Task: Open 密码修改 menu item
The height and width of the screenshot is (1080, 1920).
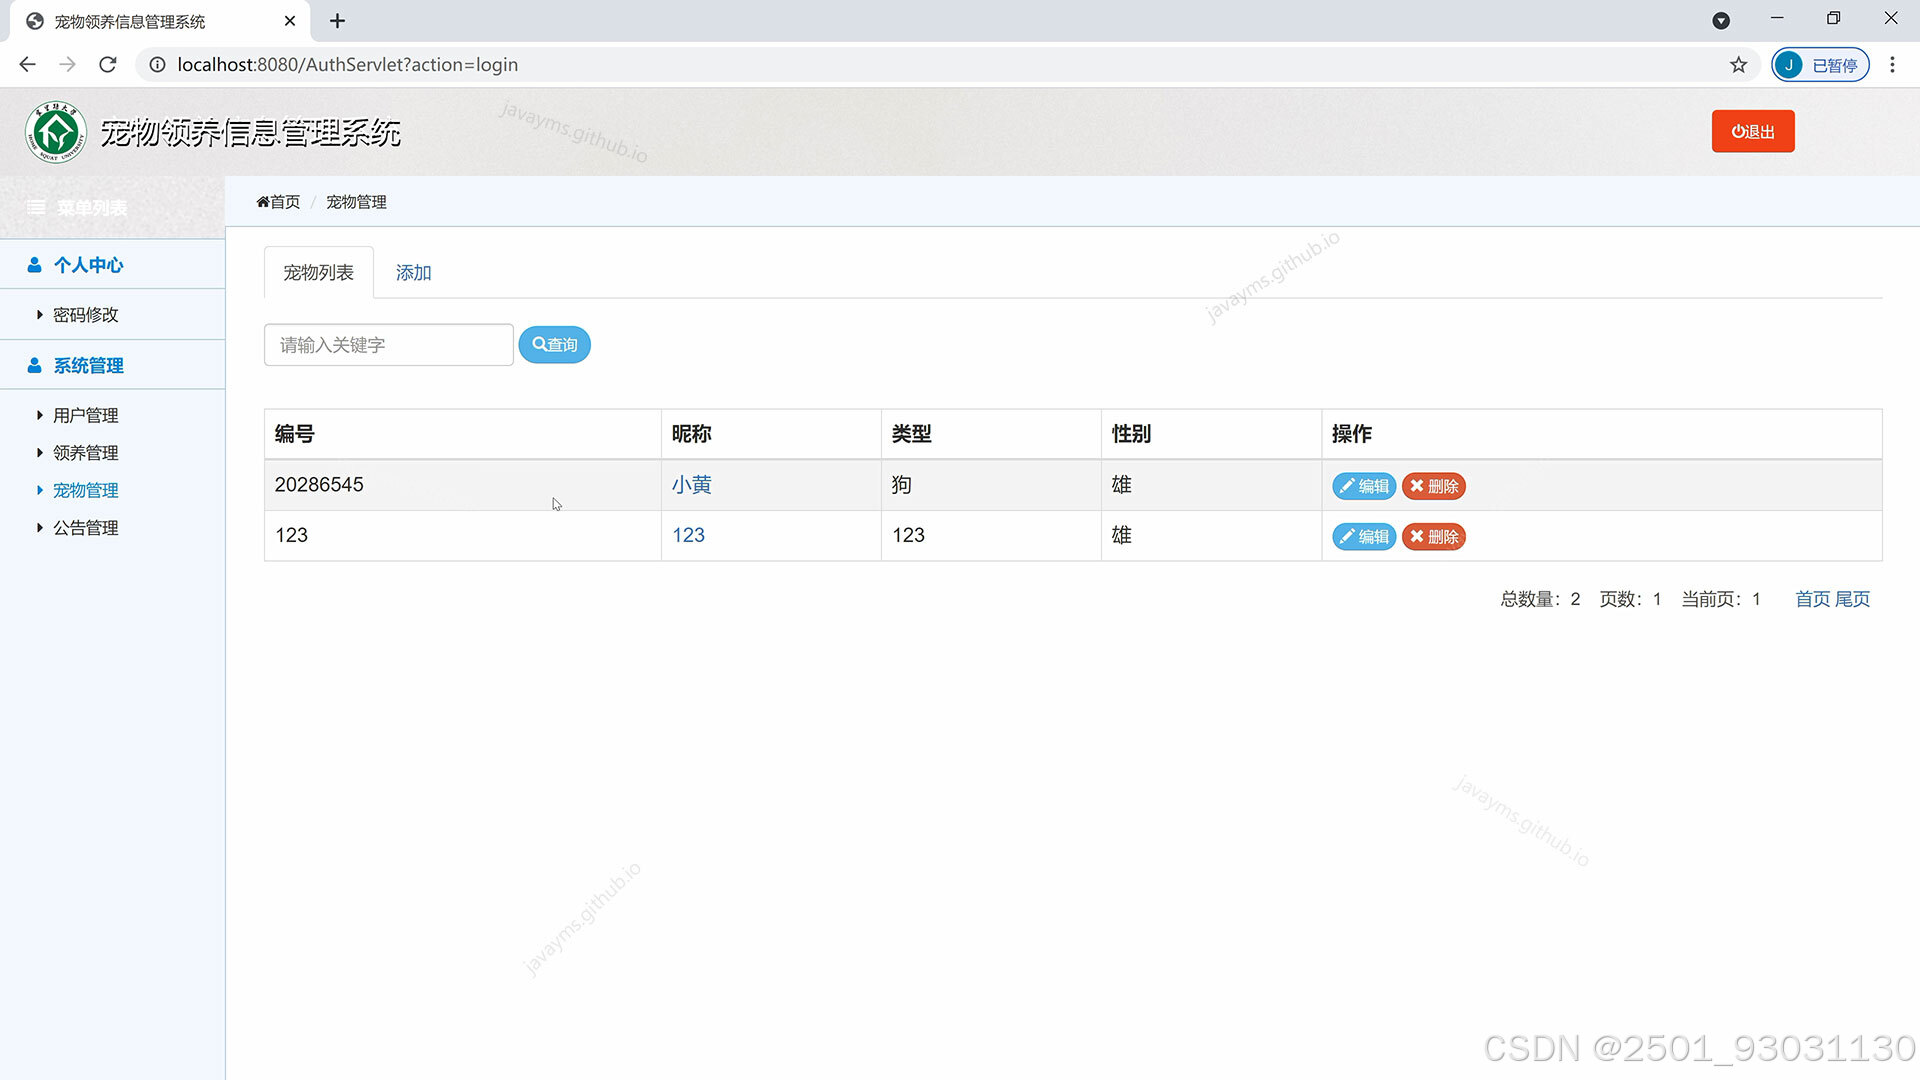Action: point(86,315)
